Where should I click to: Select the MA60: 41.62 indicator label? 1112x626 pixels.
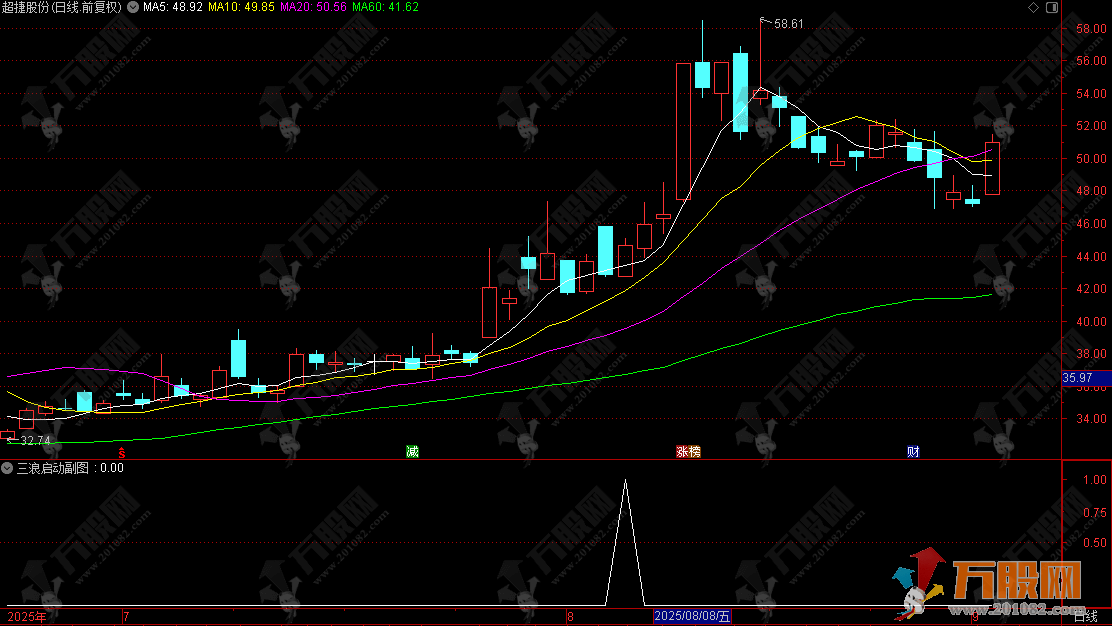385,7
